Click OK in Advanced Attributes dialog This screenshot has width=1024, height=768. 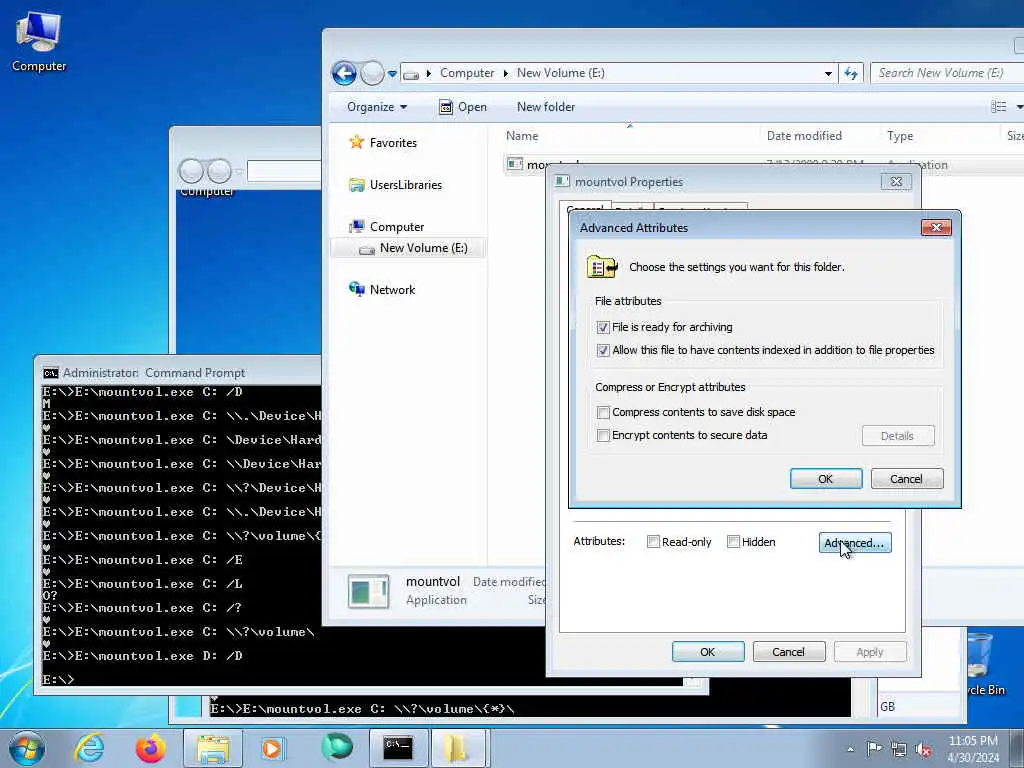825,479
